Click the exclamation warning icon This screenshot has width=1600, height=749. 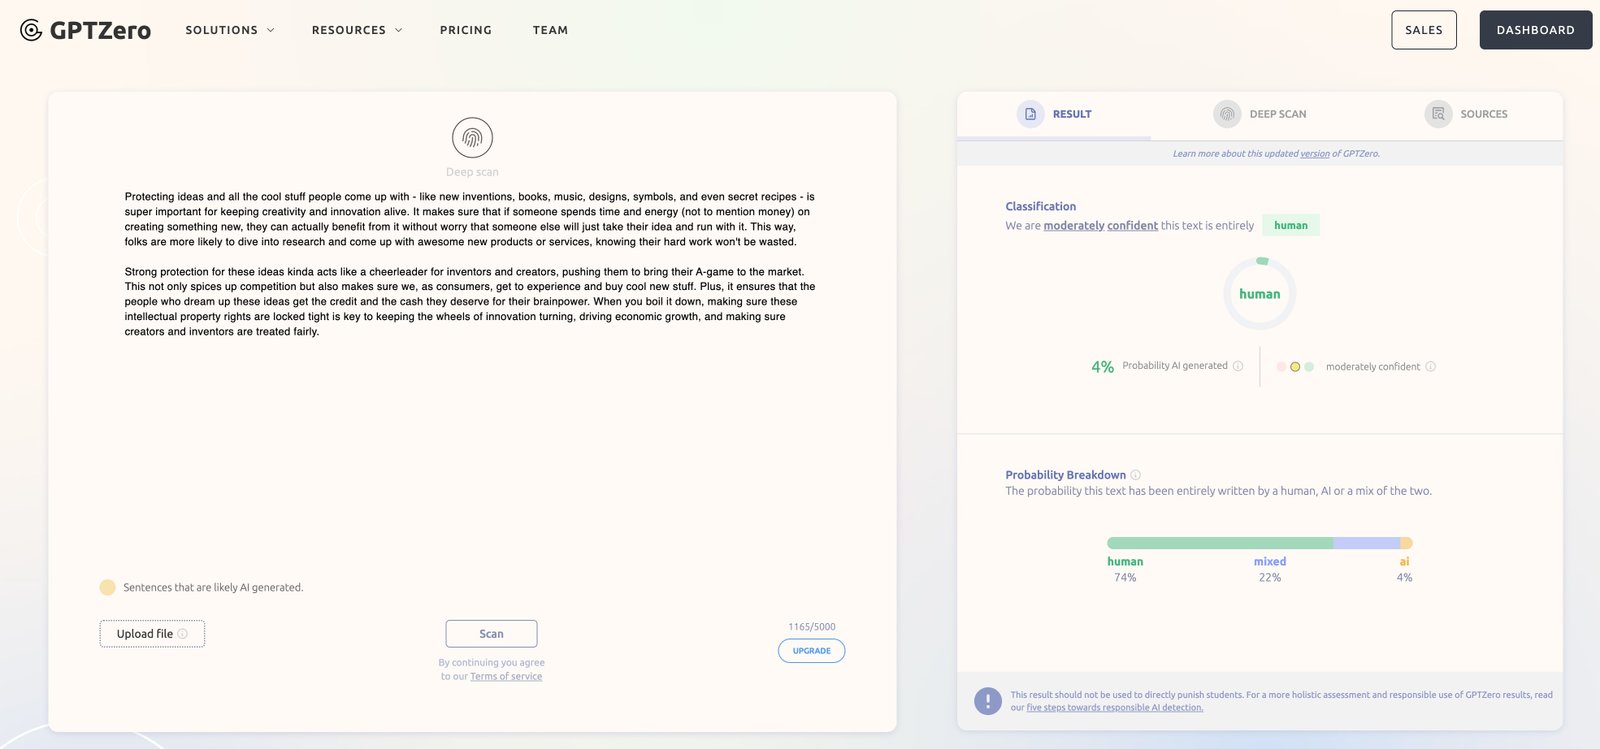[x=987, y=701]
